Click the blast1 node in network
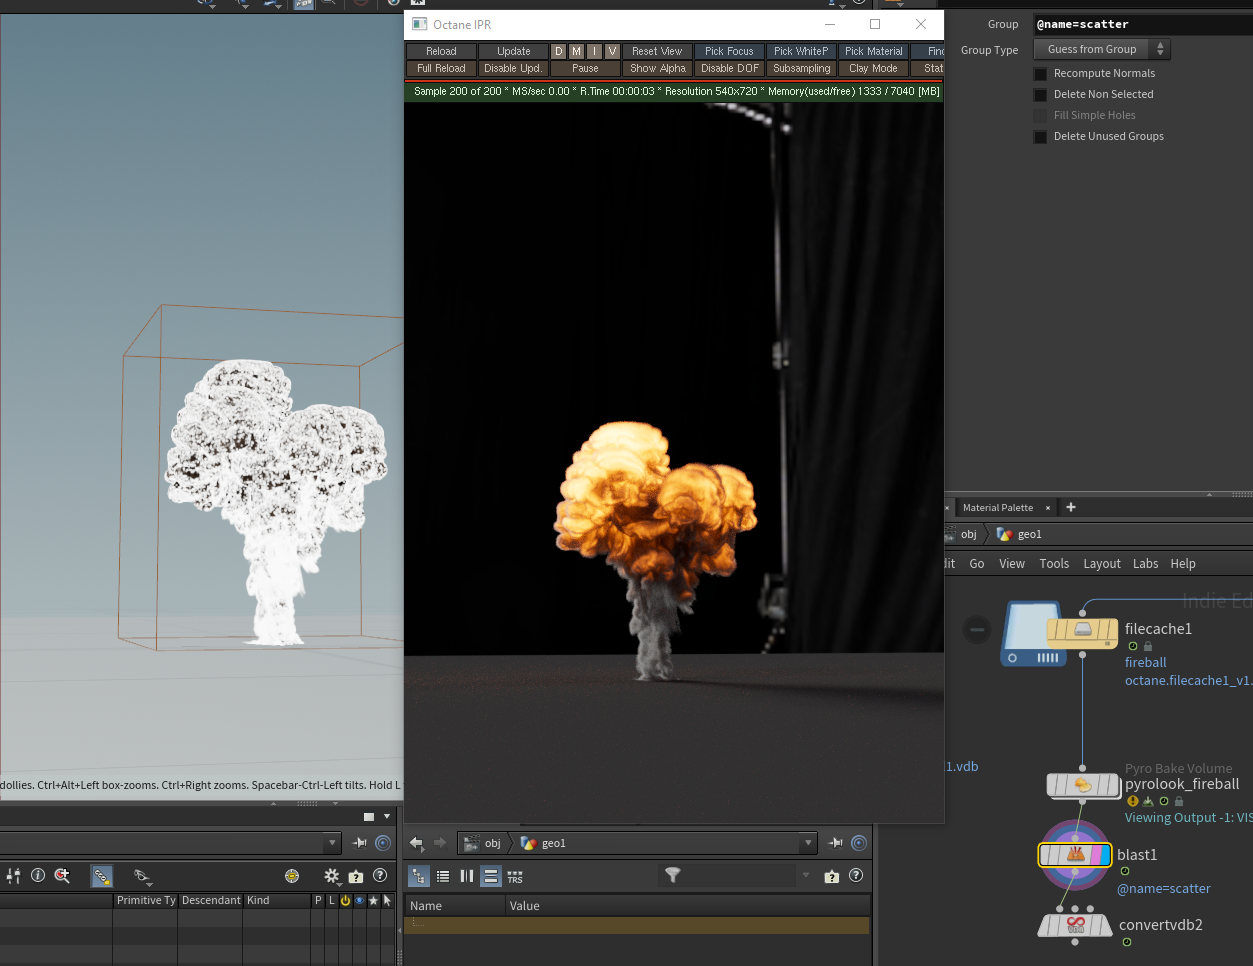The width and height of the screenshot is (1253, 966). (x=1075, y=855)
